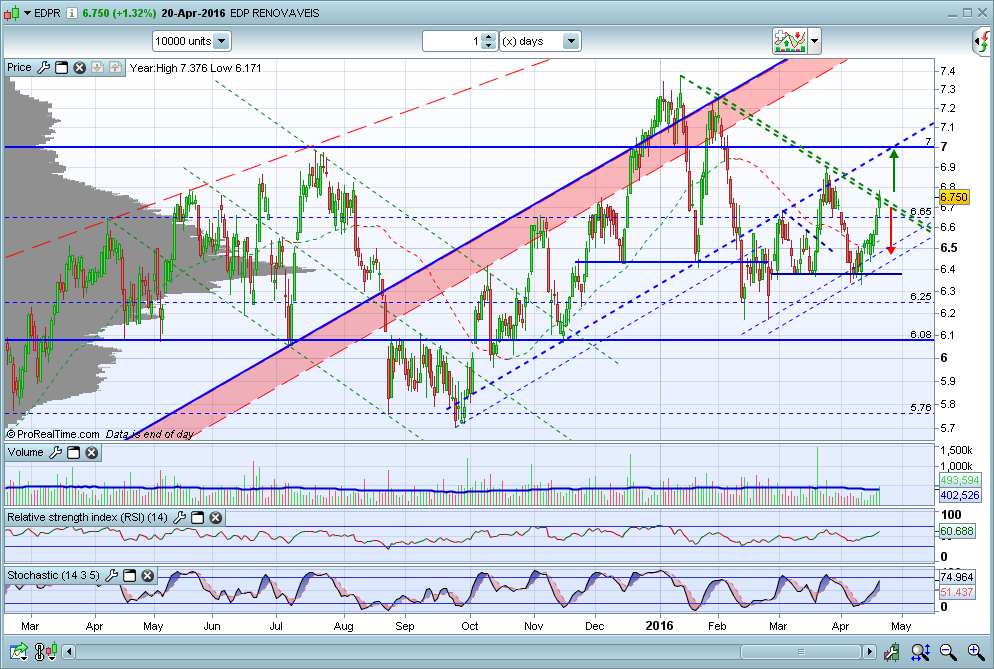Viewport: 994px width, 669px height.
Task: Click the horizontal time scrollbar thumb
Action: (801, 652)
